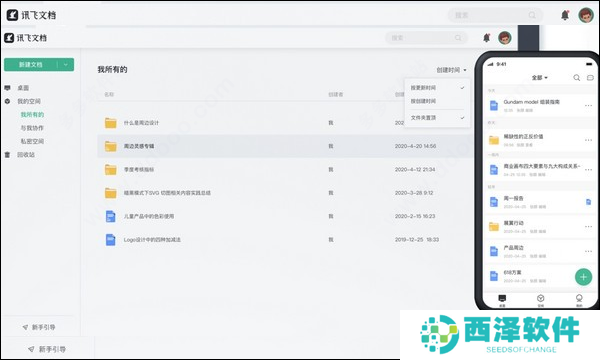The width and height of the screenshot is (600, 360).
Task: Click the enlarged 讯飞文档 logo
Action: (x=31, y=15)
